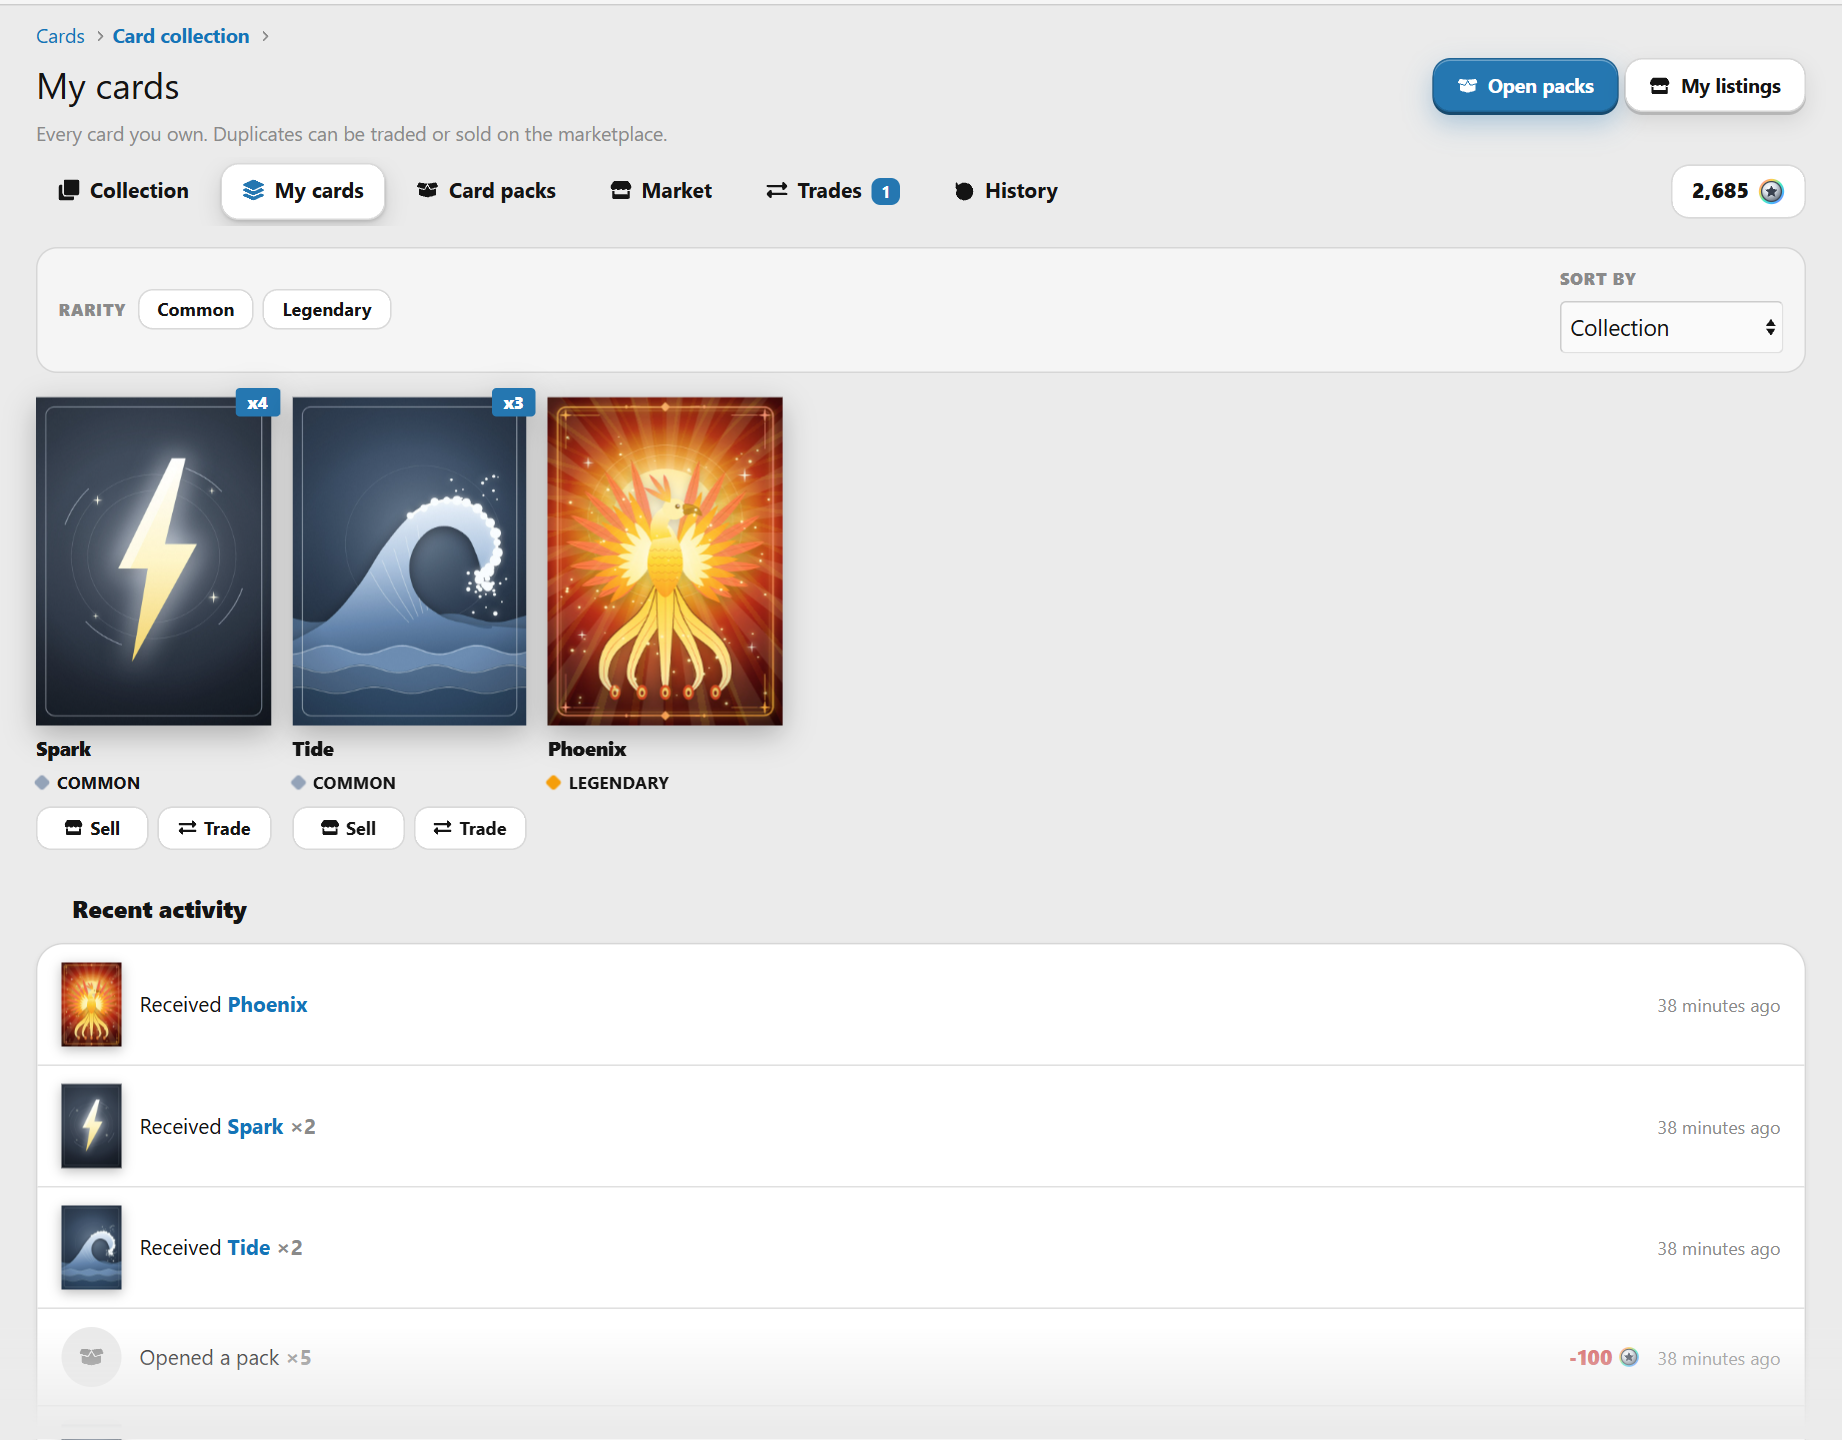Toggle the Legendary rarity filter

(327, 310)
